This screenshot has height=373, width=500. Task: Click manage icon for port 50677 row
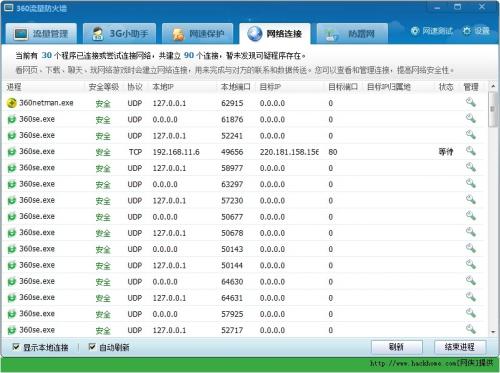point(471,216)
